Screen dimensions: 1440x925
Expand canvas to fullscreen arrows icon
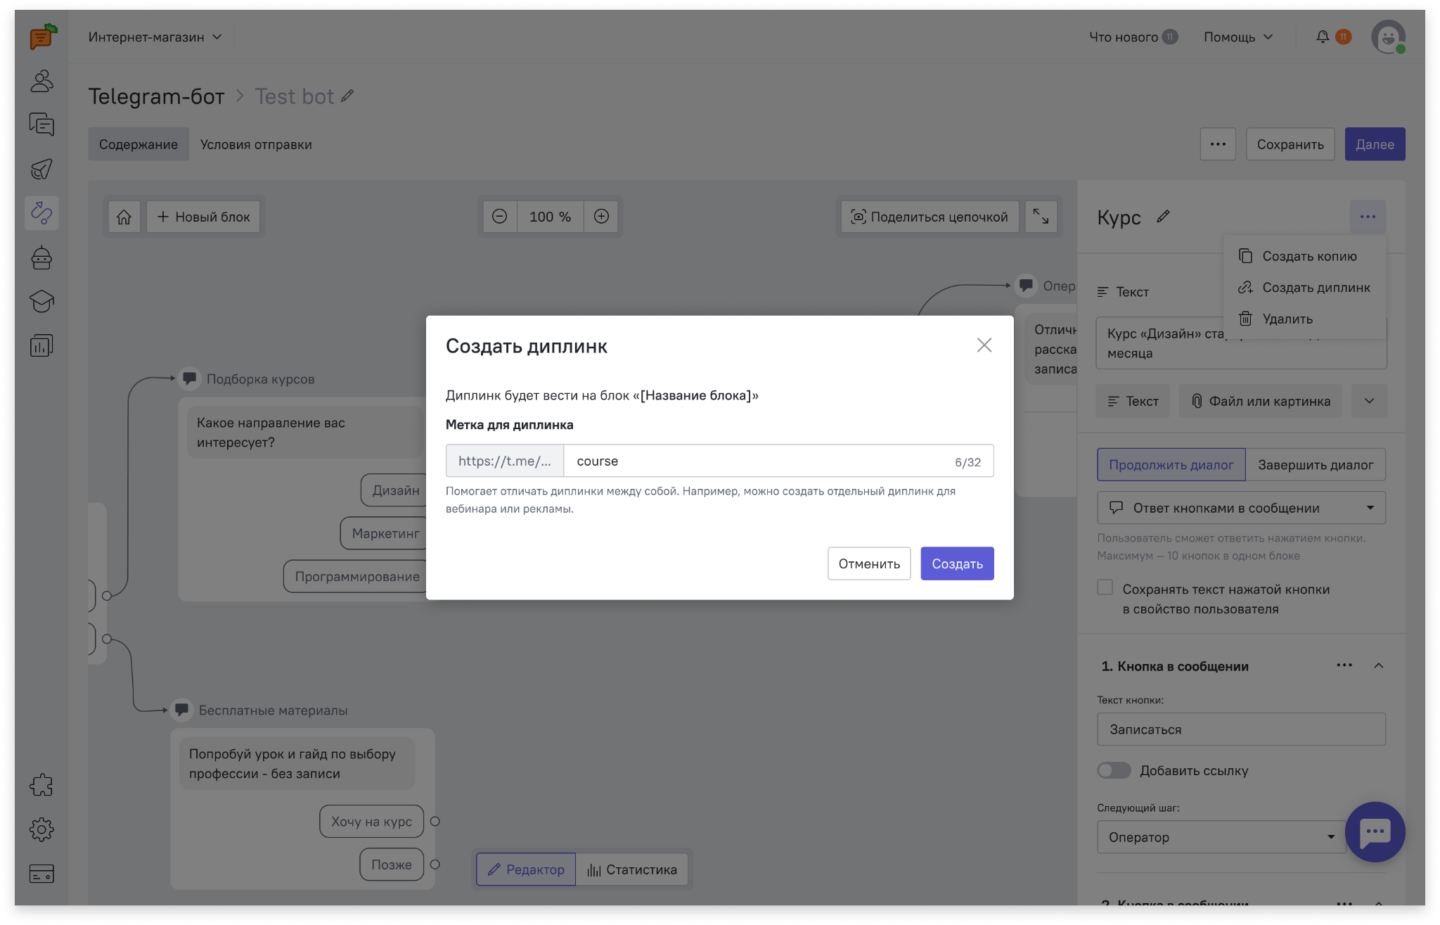pyautogui.click(x=1041, y=217)
